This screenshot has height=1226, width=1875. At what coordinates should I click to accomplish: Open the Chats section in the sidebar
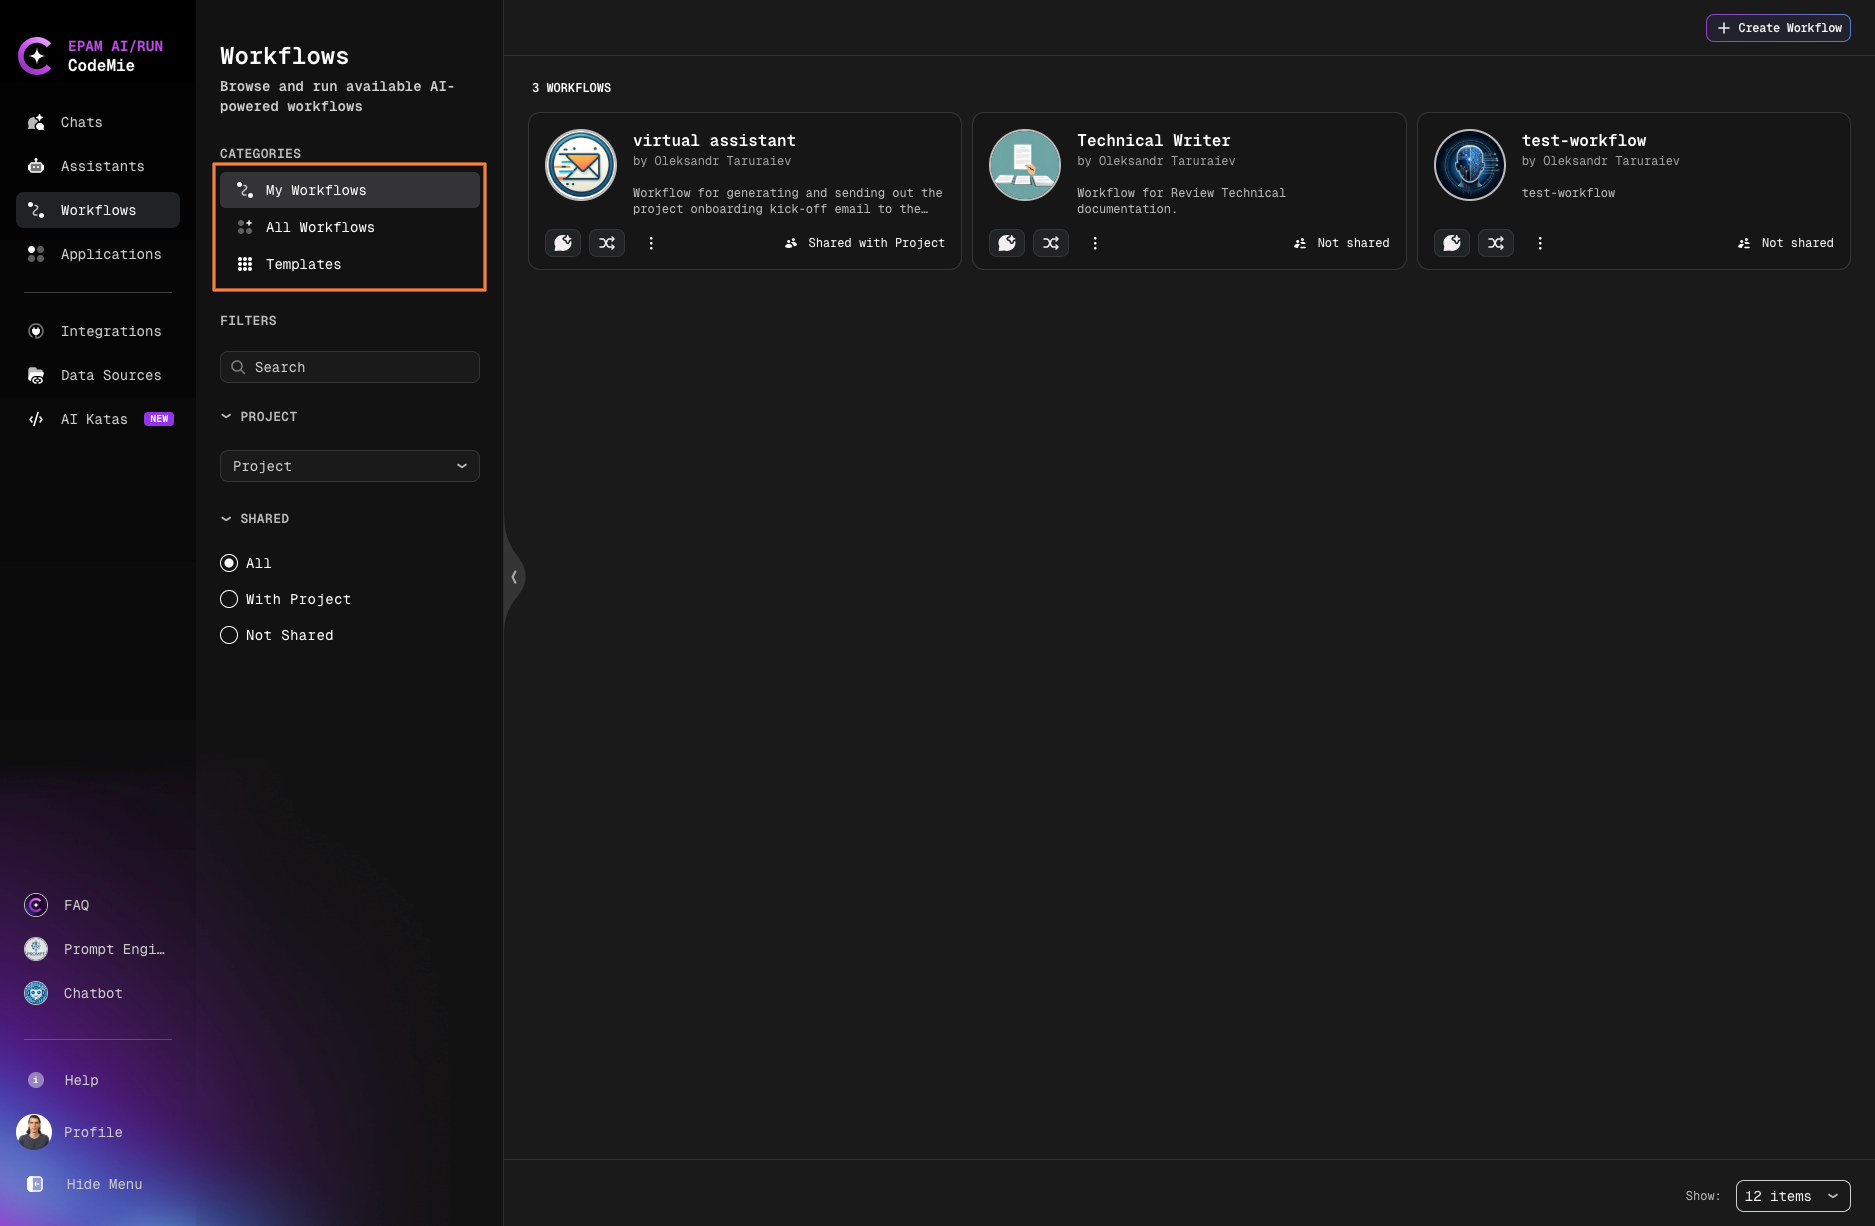[x=81, y=122]
